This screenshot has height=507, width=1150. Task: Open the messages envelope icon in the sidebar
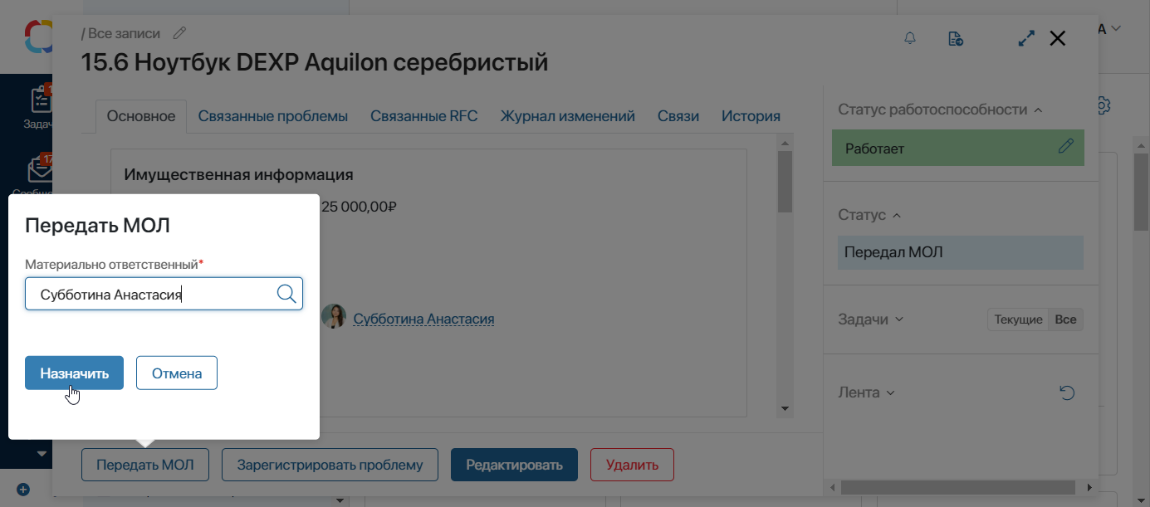coord(40,170)
